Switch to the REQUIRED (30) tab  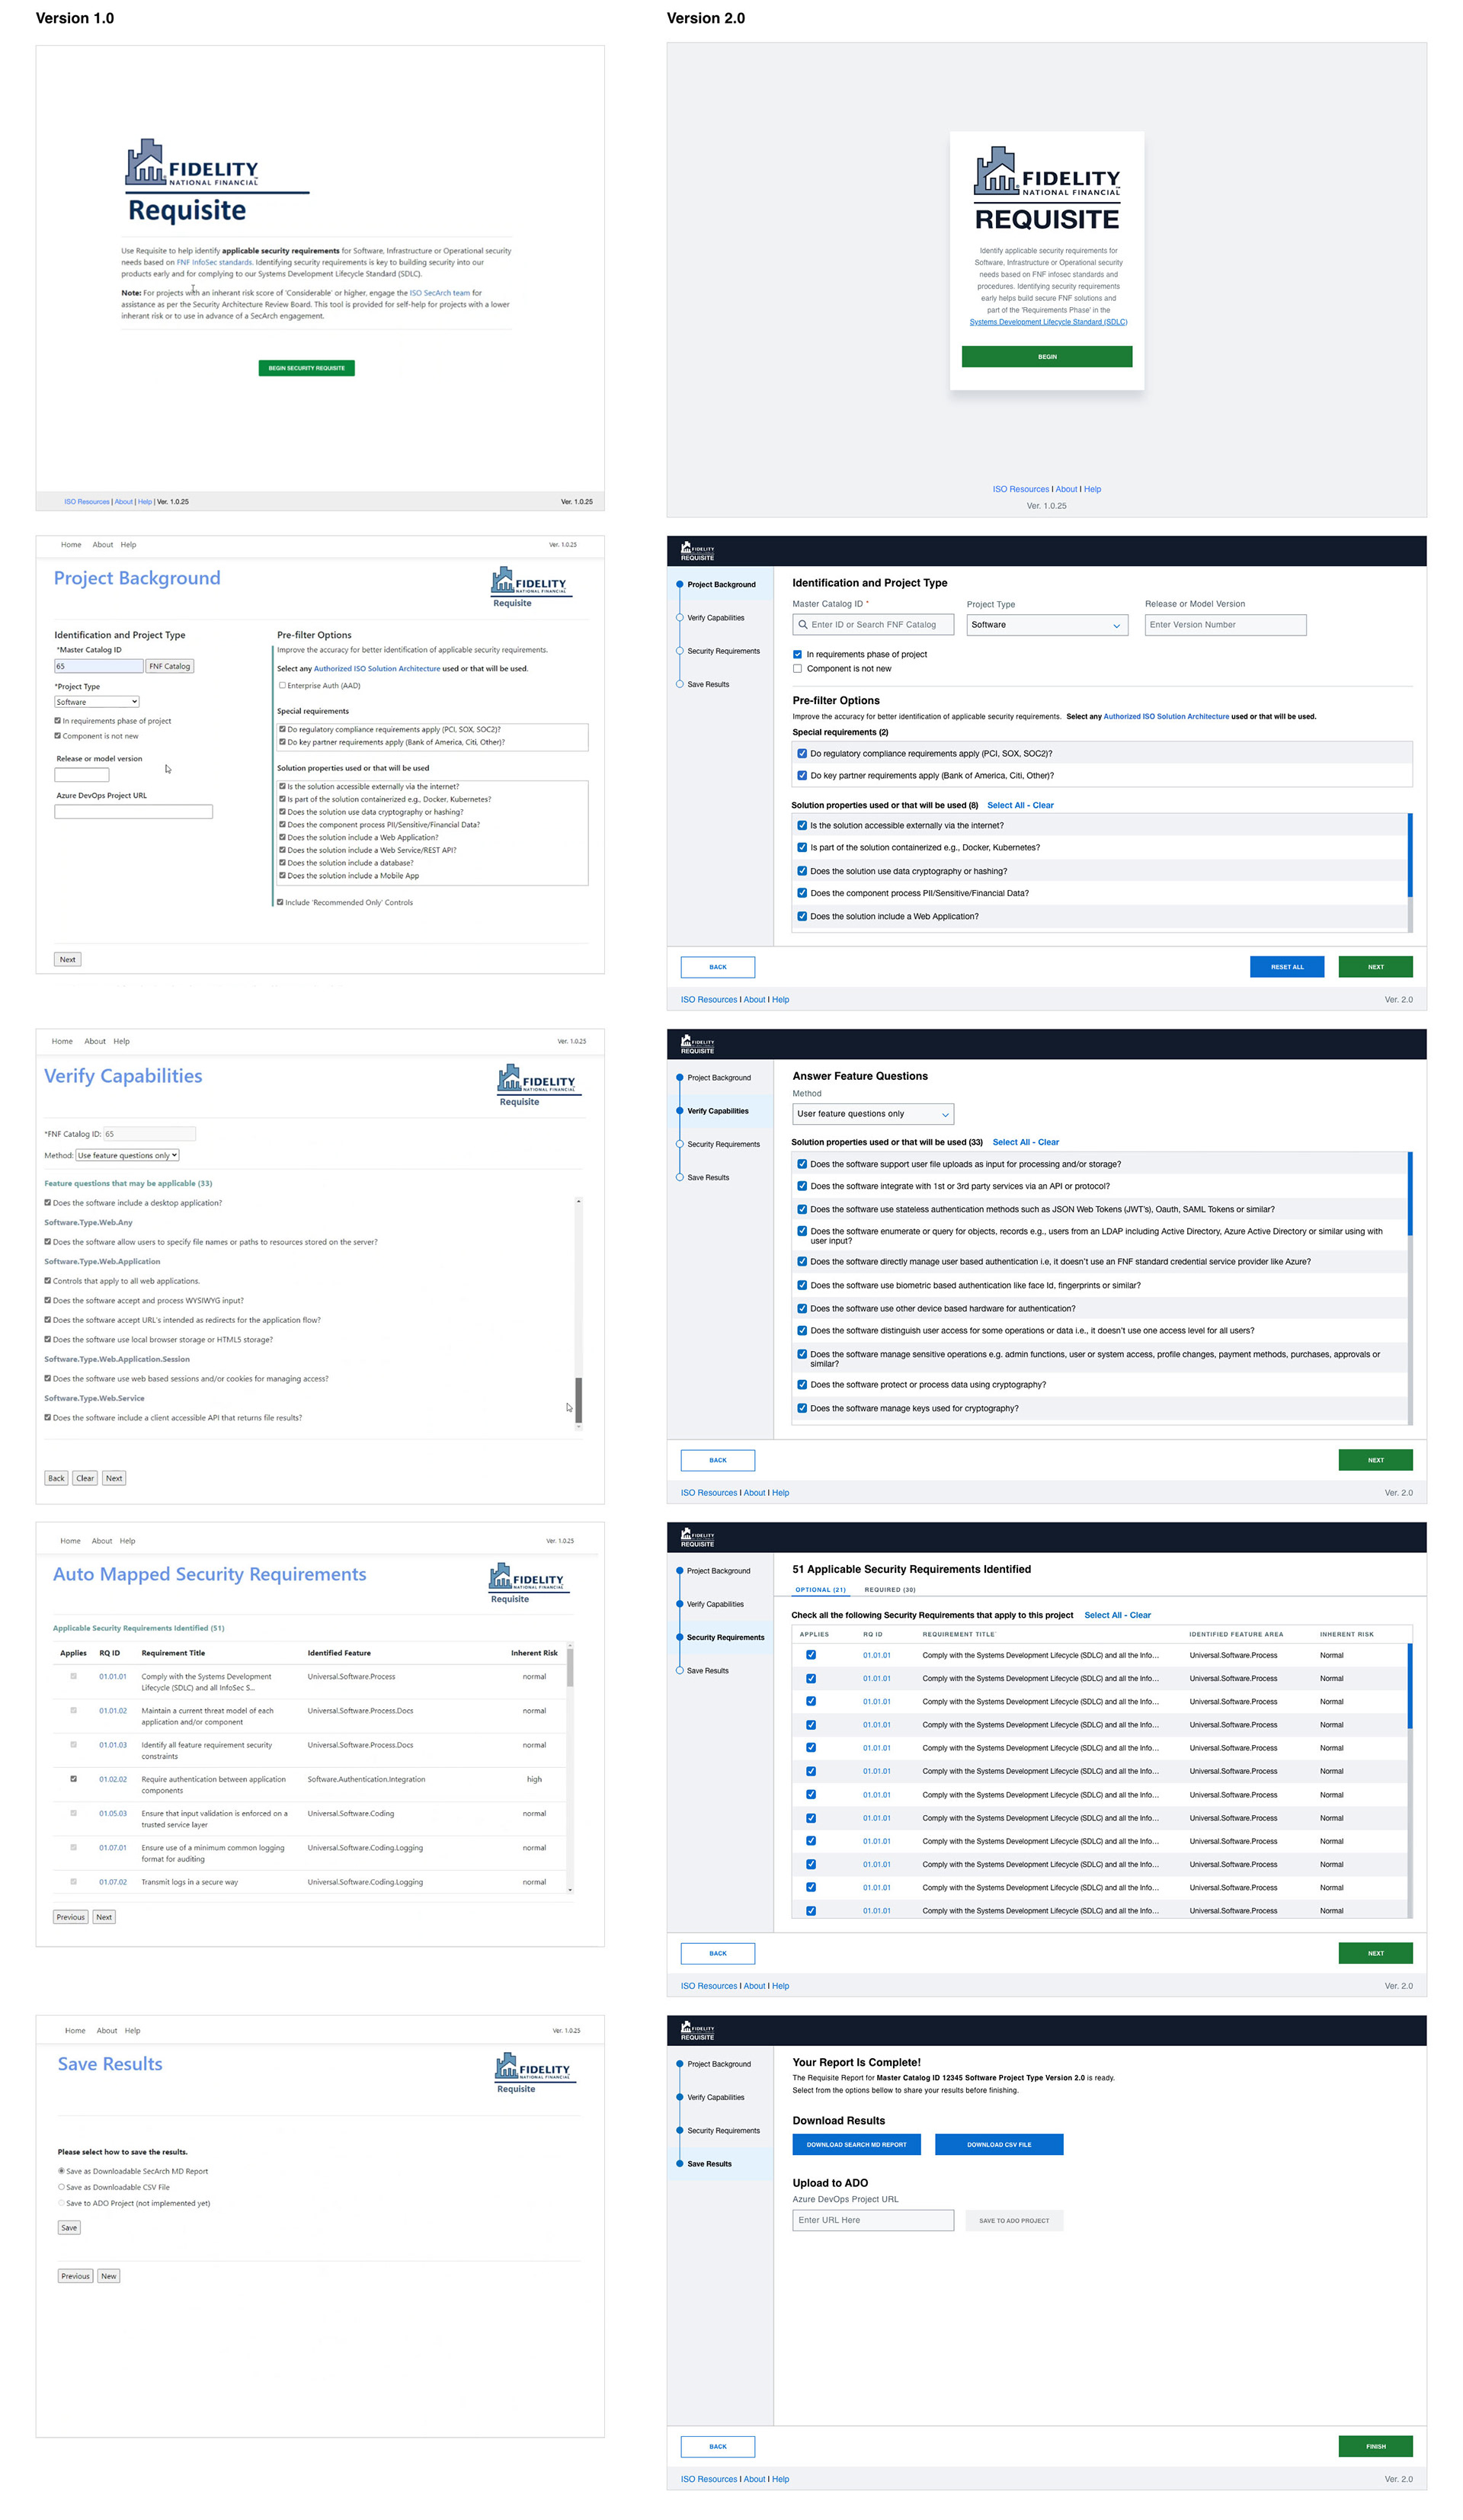[889, 1590]
